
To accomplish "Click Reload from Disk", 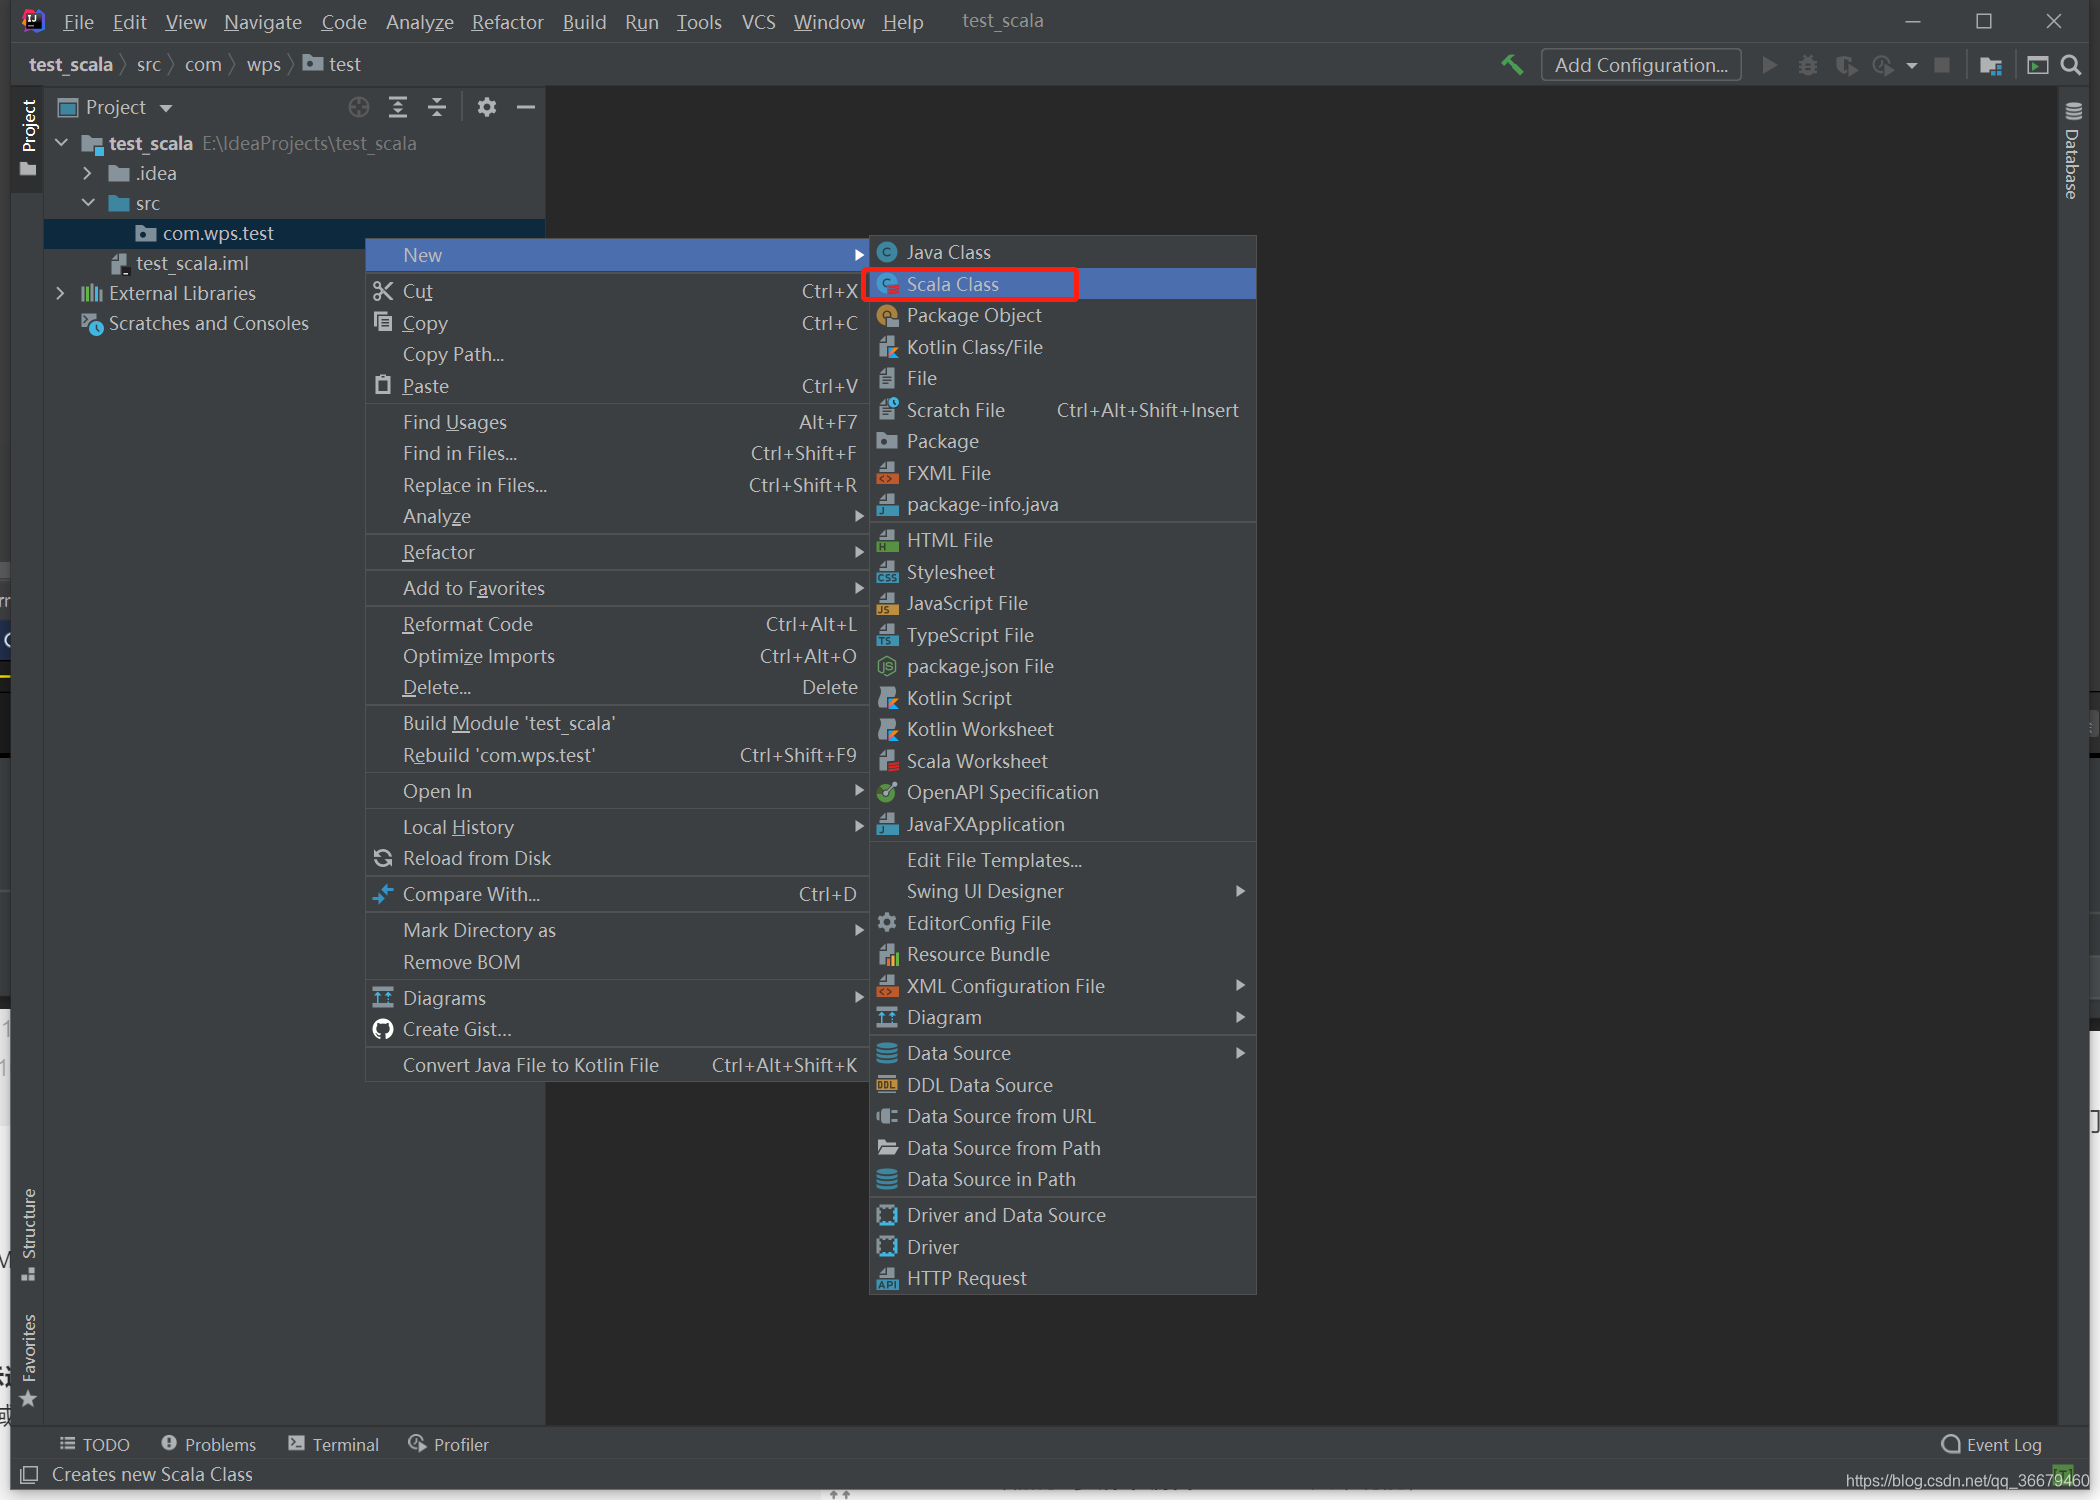I will click(x=618, y=858).
